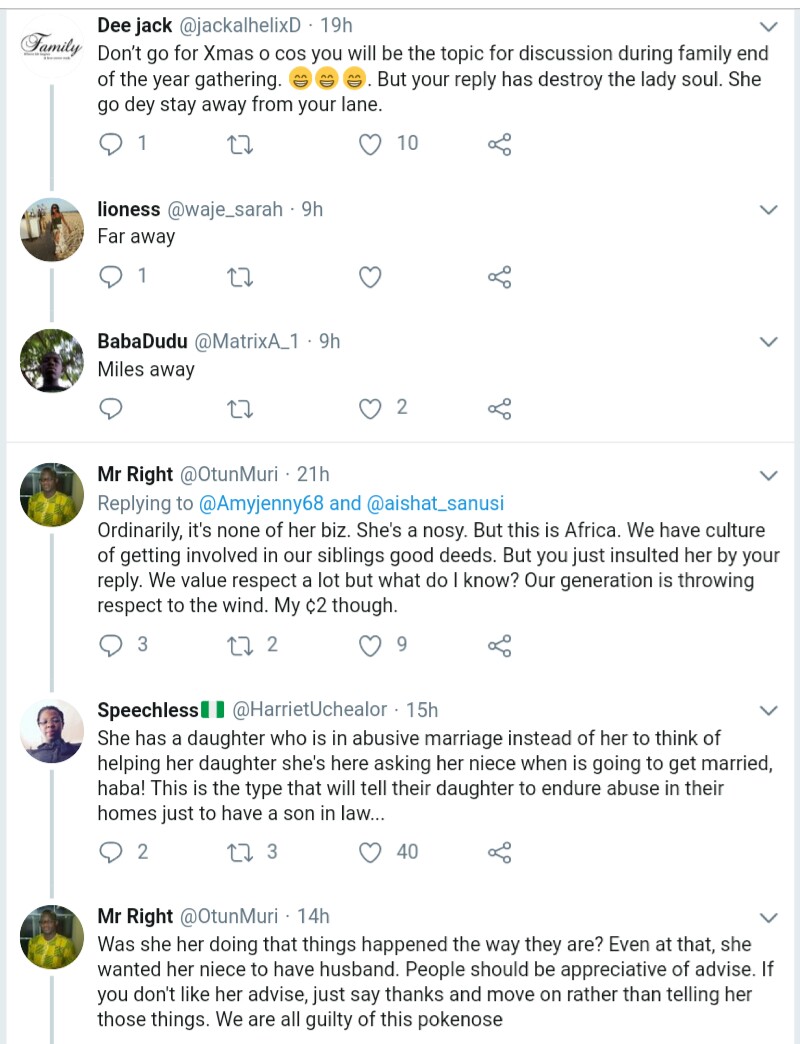Retweet Dee jack's tweet
This screenshot has width=800, height=1044.
240,144
